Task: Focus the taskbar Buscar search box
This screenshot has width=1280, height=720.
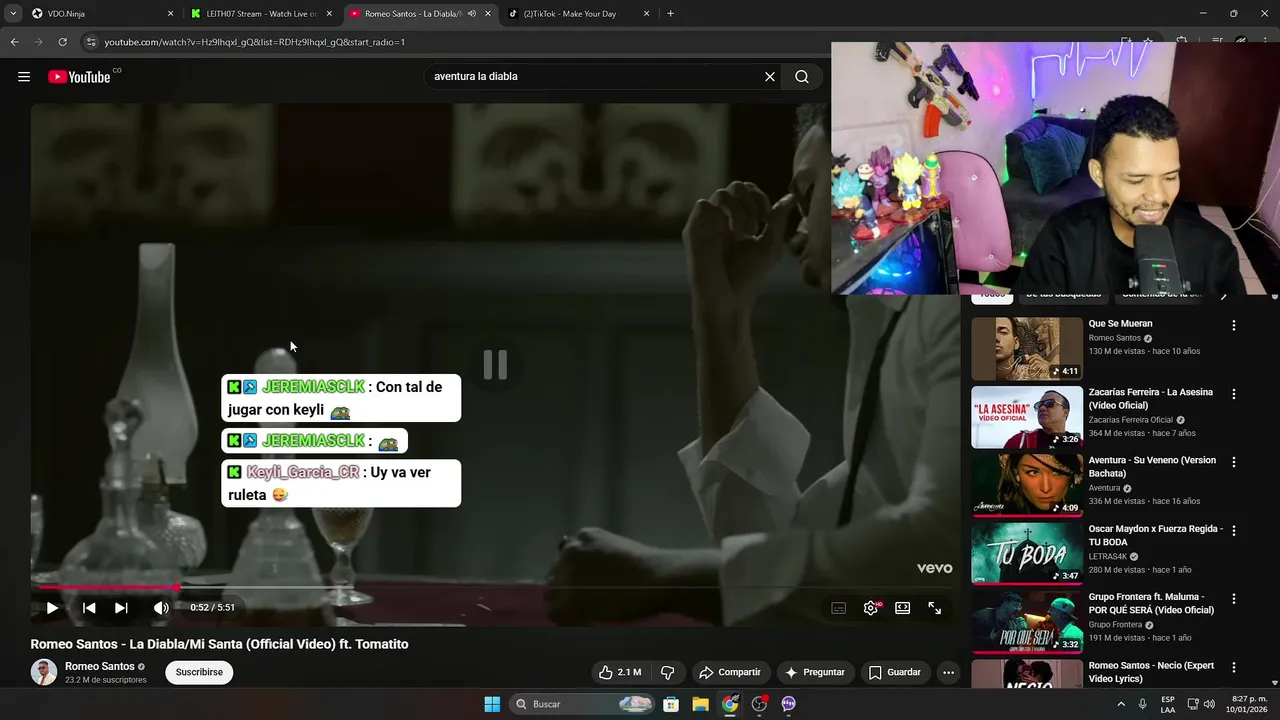Action: pyautogui.click(x=582, y=704)
